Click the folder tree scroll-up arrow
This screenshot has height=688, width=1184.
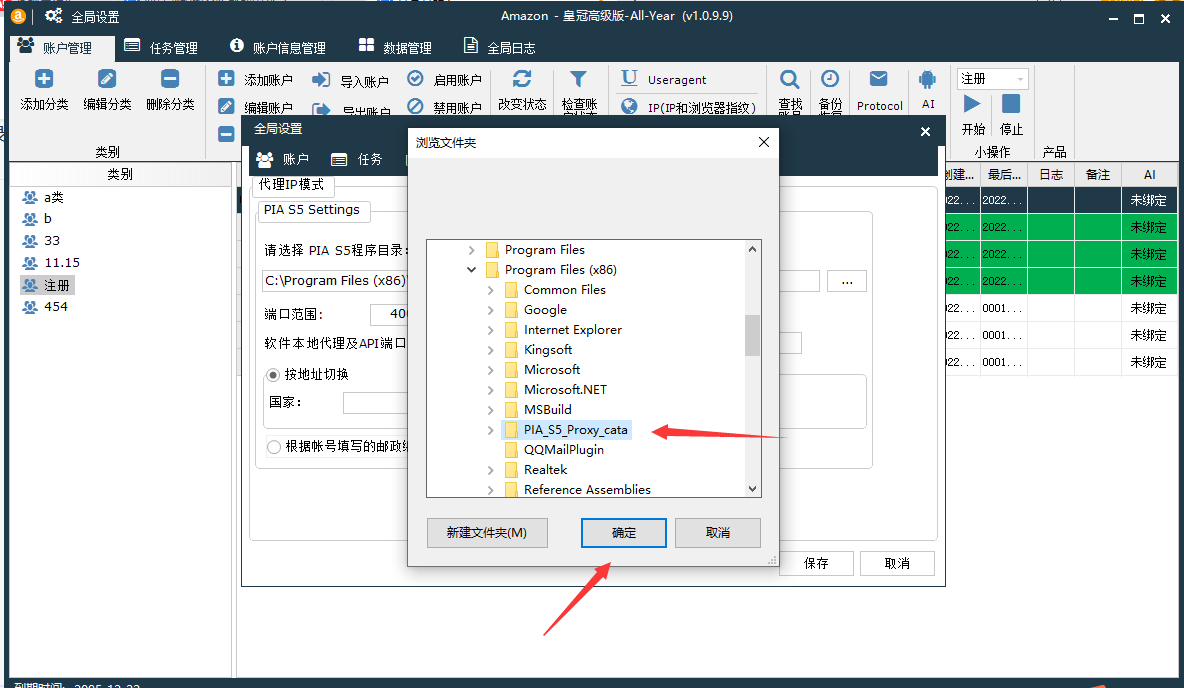[x=752, y=249]
